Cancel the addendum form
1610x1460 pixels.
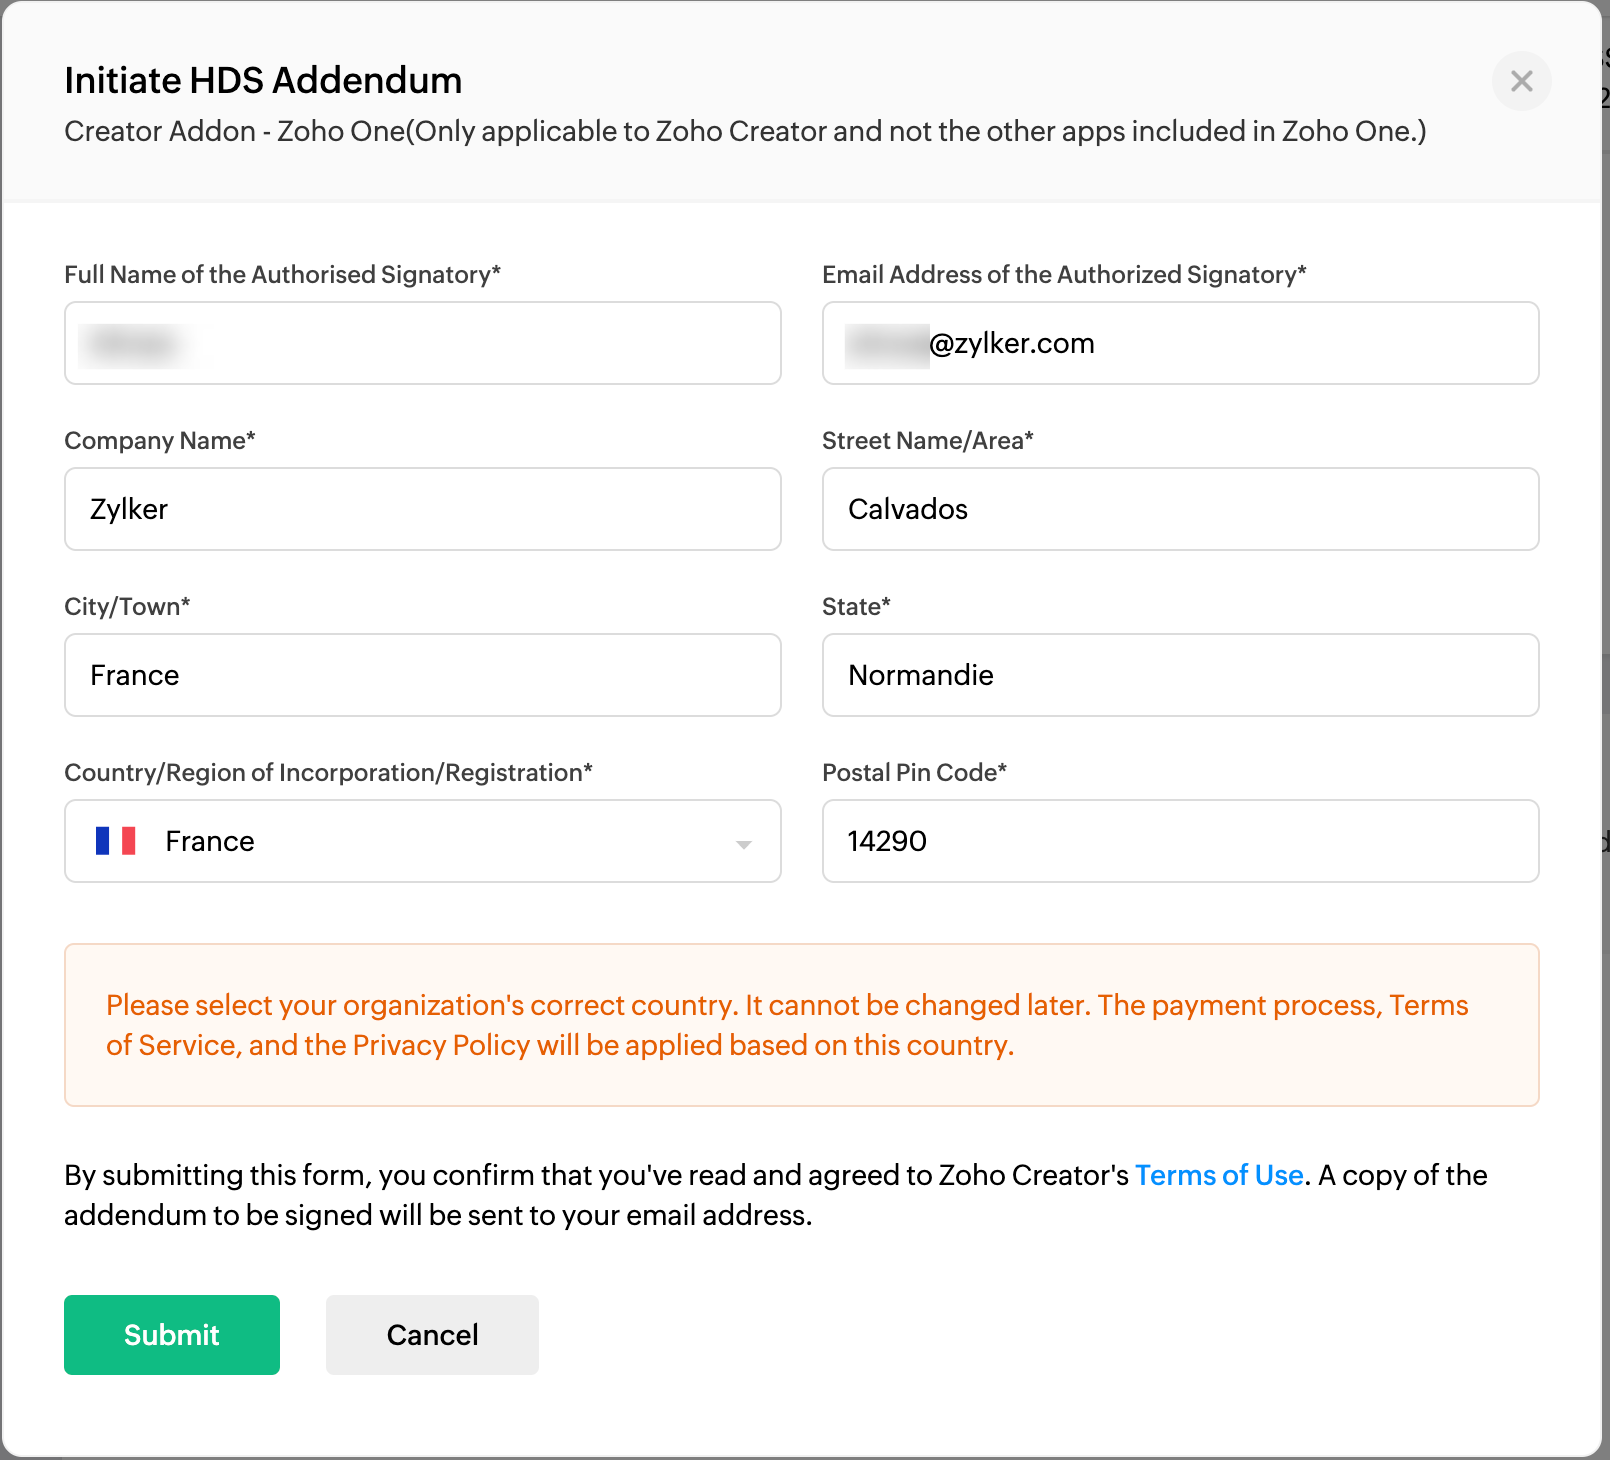click(432, 1335)
